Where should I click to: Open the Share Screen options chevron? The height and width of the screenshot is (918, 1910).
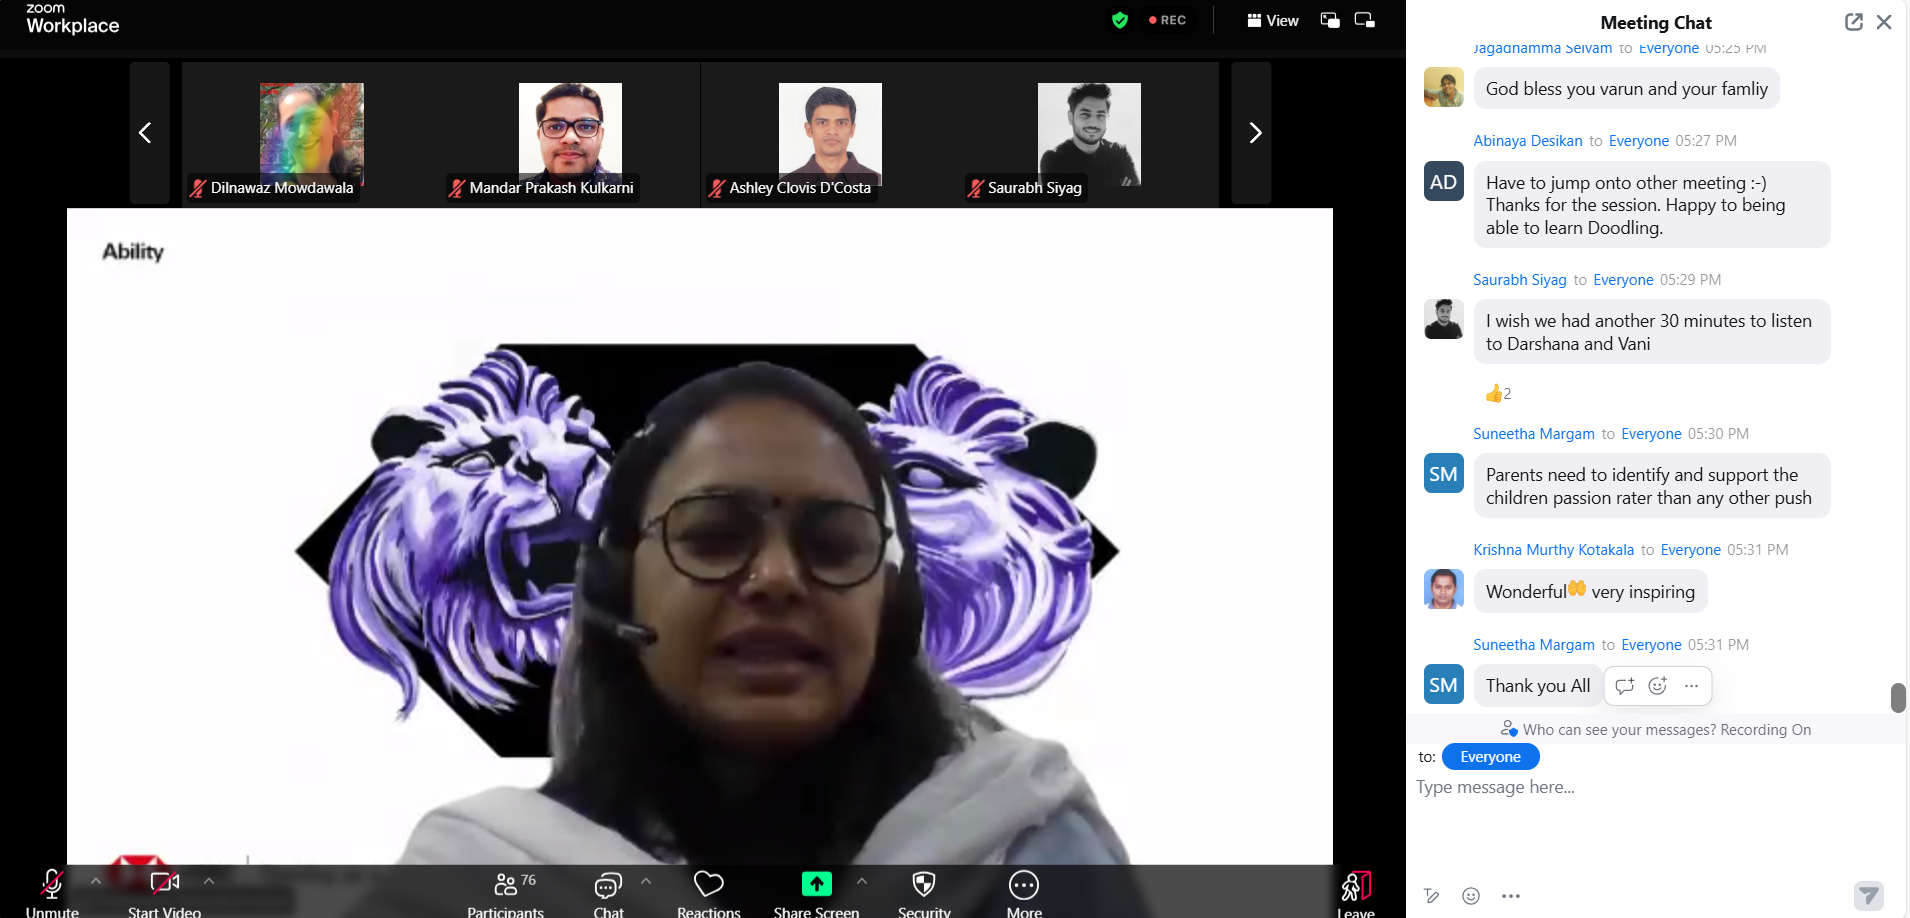pyautogui.click(x=861, y=882)
